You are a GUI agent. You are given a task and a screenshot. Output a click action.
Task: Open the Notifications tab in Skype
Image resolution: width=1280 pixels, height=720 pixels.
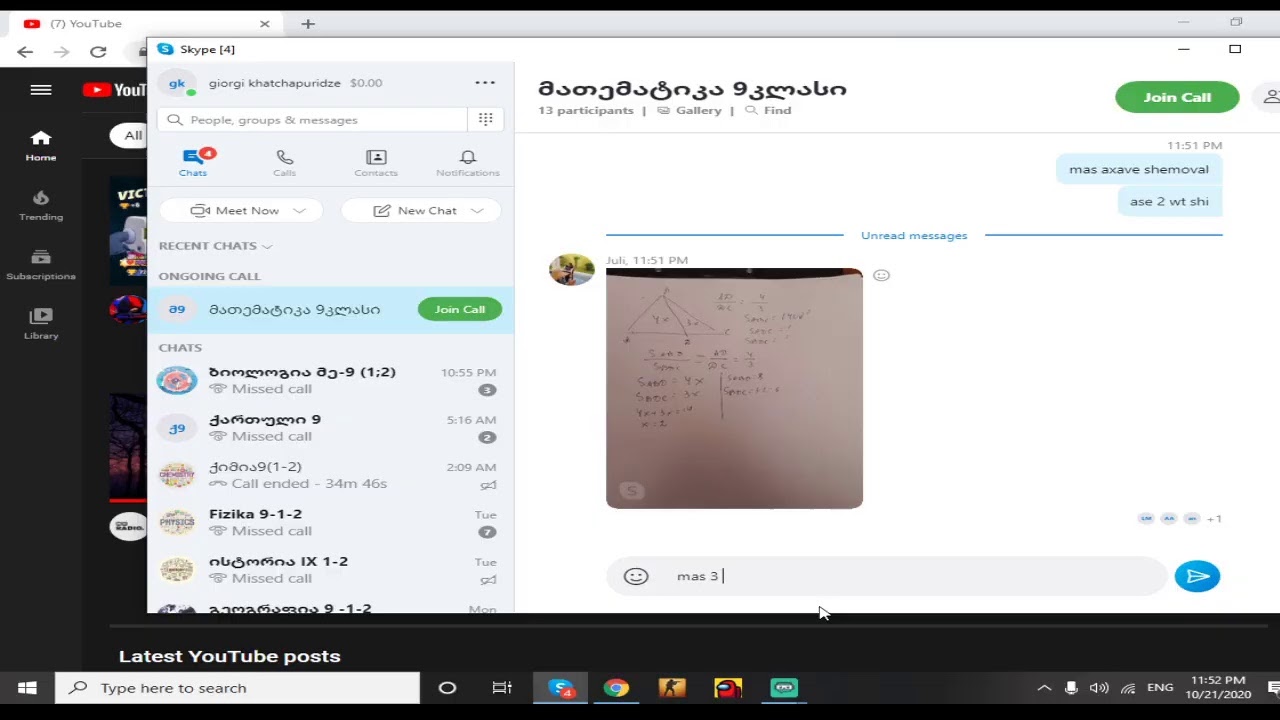coord(468,162)
